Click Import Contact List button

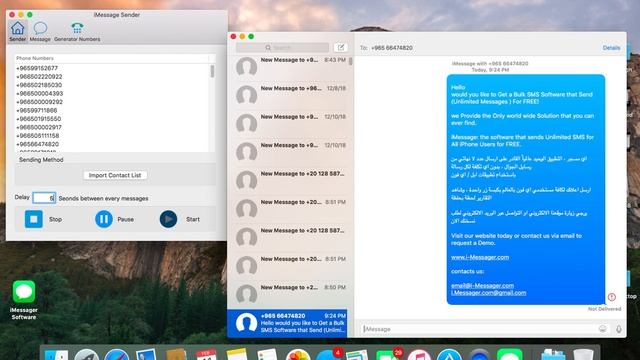[115, 175]
